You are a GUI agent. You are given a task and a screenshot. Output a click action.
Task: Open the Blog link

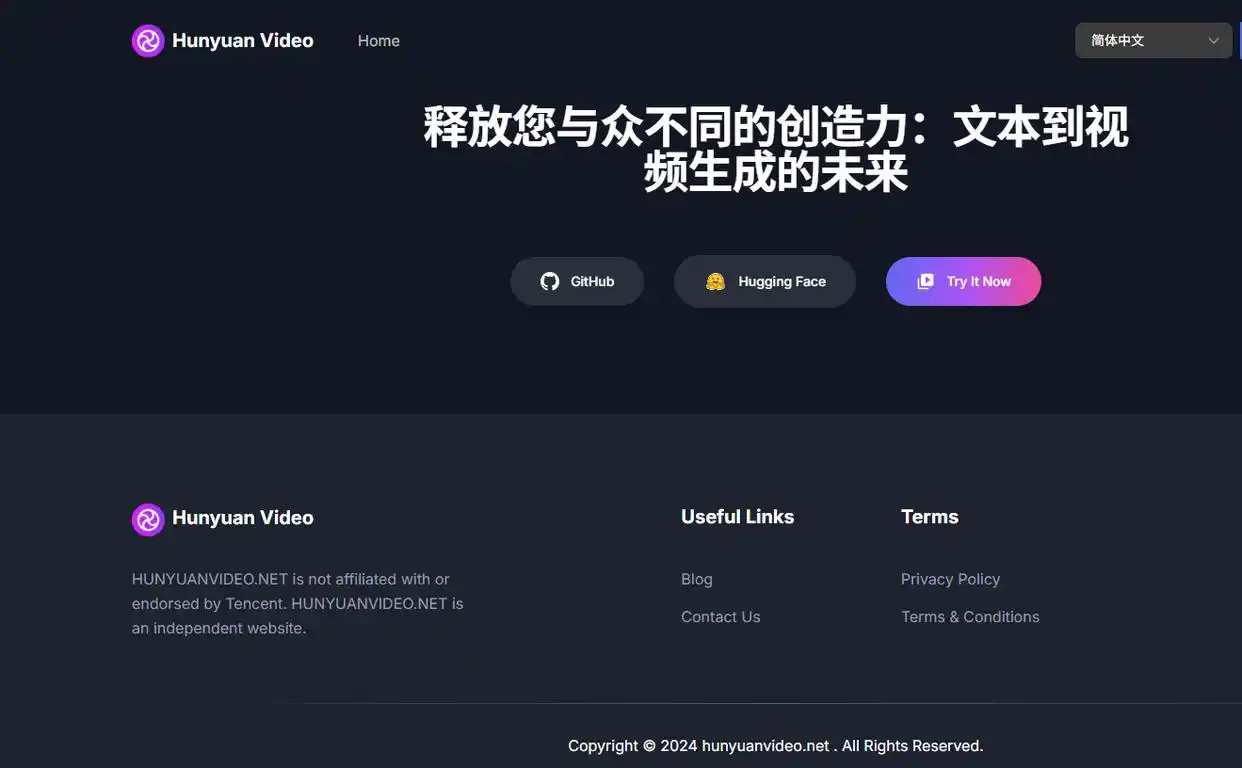[697, 579]
